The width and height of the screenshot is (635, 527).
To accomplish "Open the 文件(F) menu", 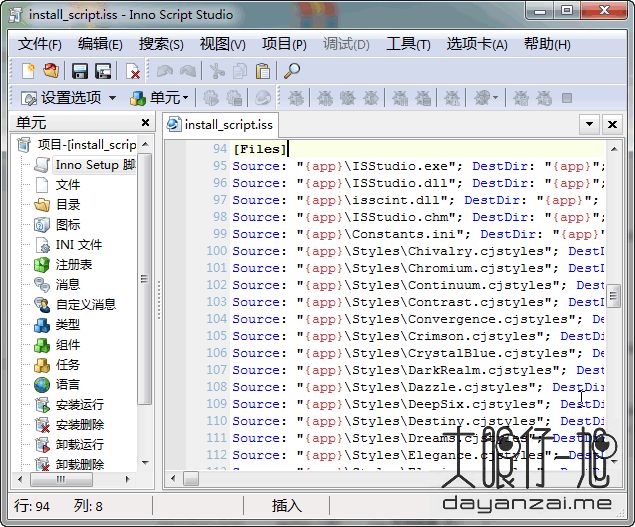I will coord(39,44).
